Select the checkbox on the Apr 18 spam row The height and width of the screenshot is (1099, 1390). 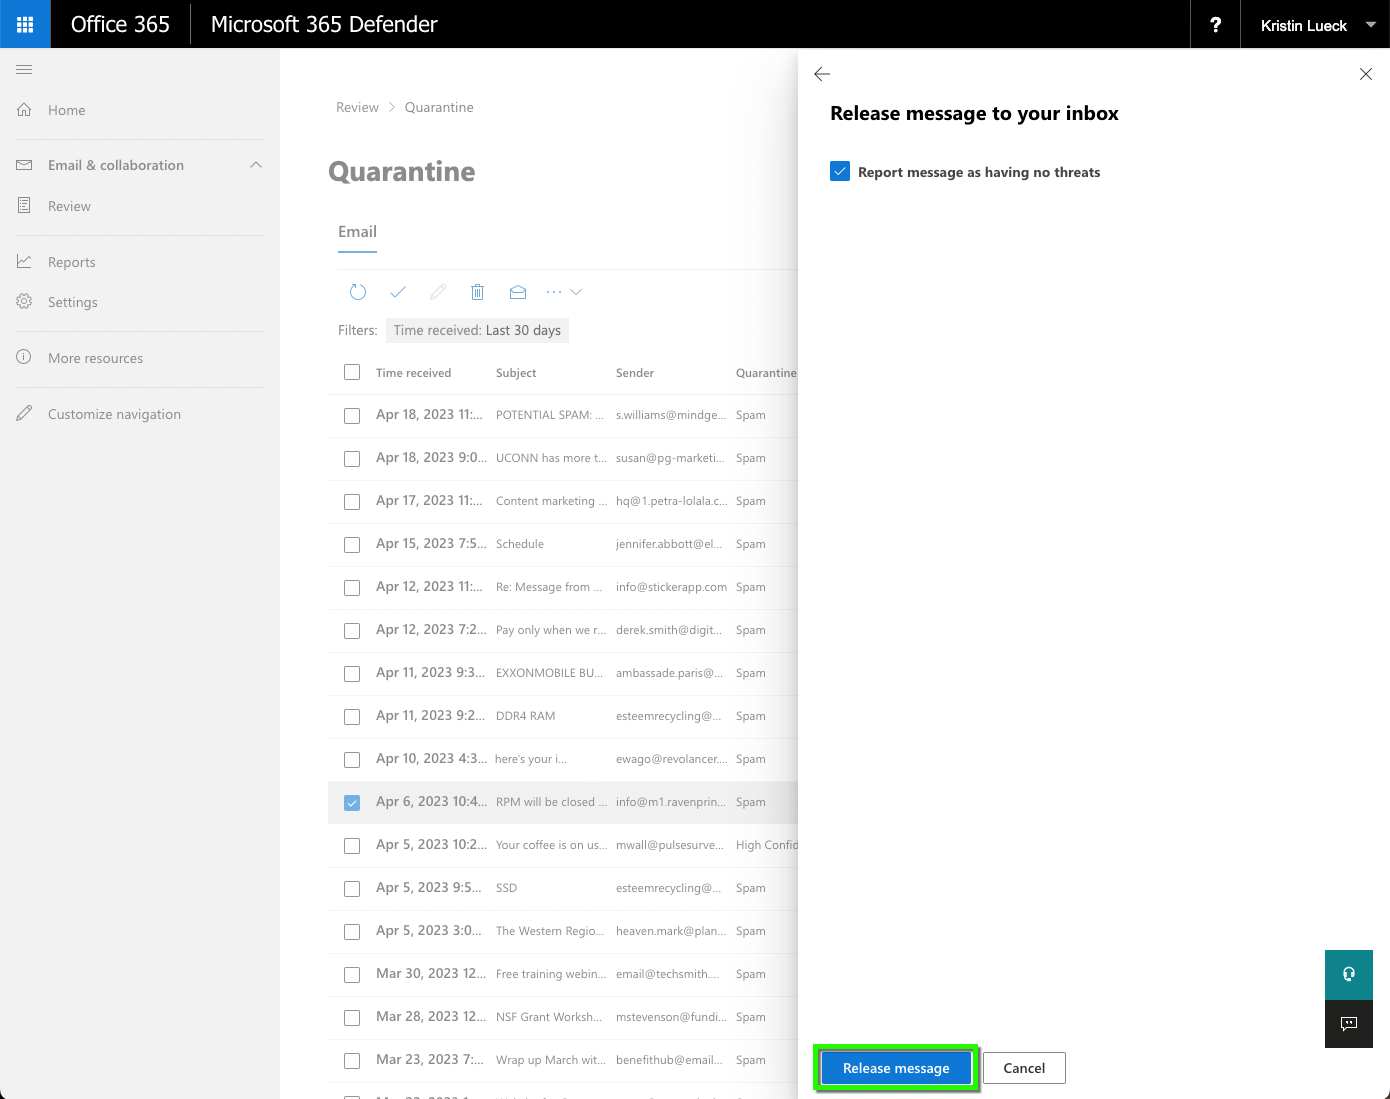coord(351,415)
